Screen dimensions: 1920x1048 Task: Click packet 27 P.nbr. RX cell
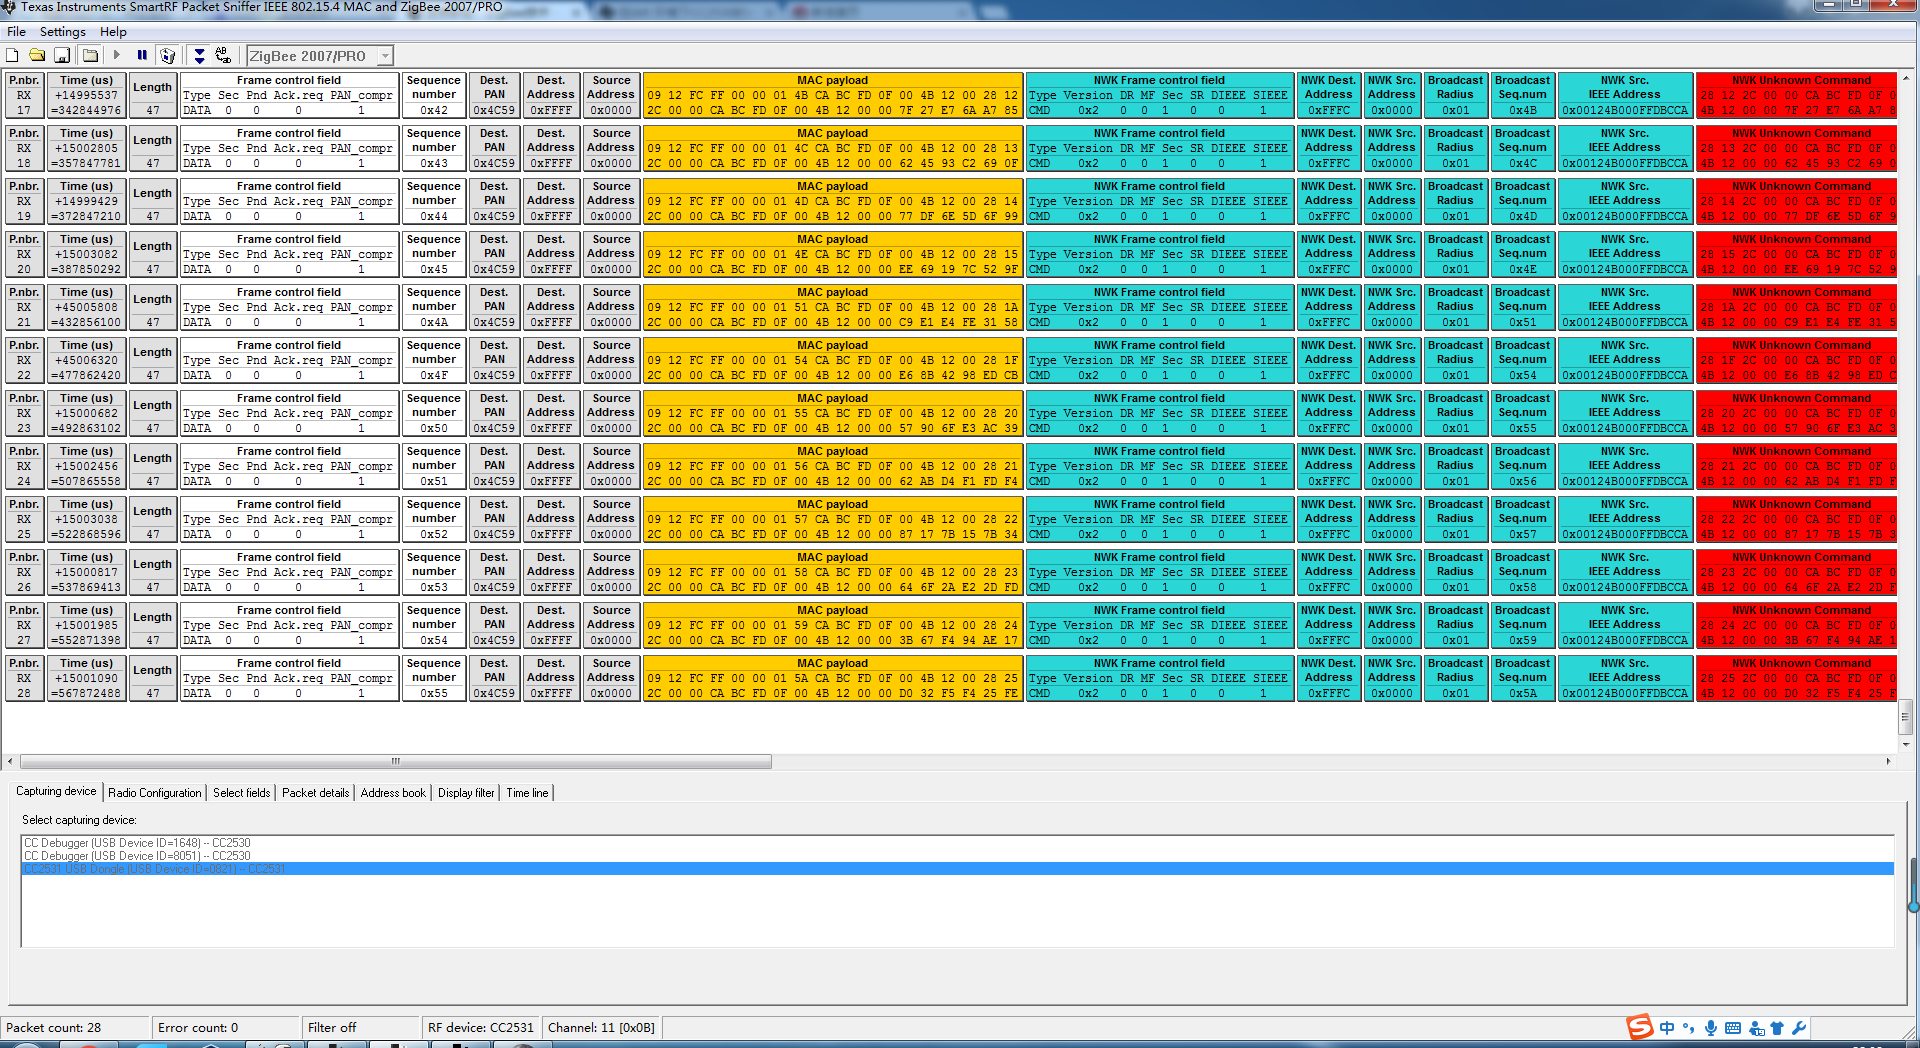click(x=24, y=625)
